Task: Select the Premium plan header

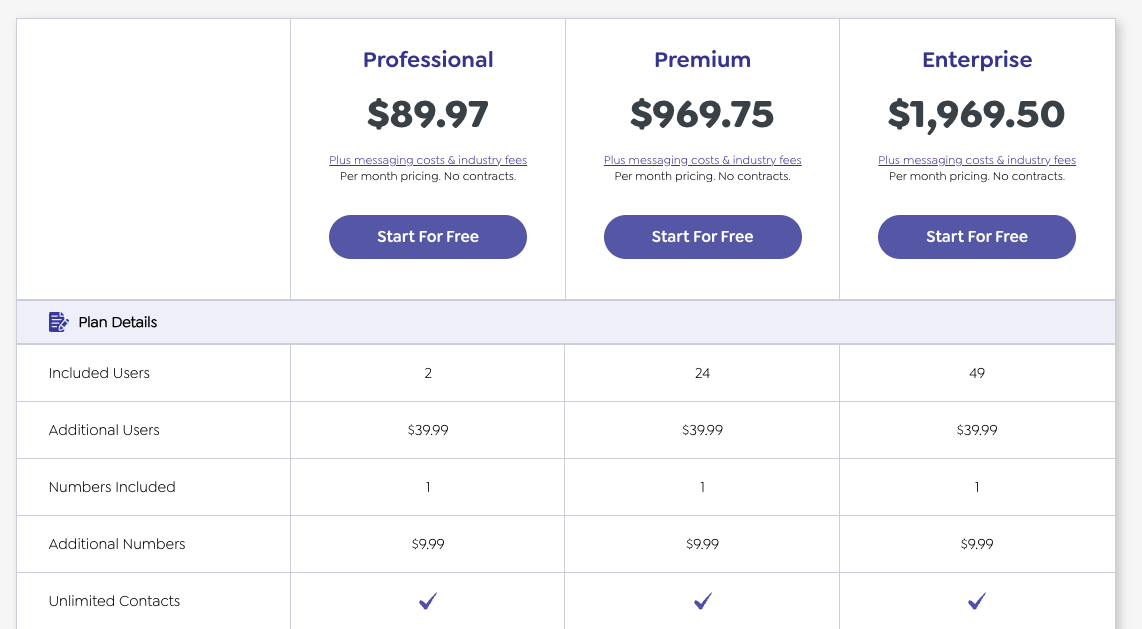Action: click(702, 59)
